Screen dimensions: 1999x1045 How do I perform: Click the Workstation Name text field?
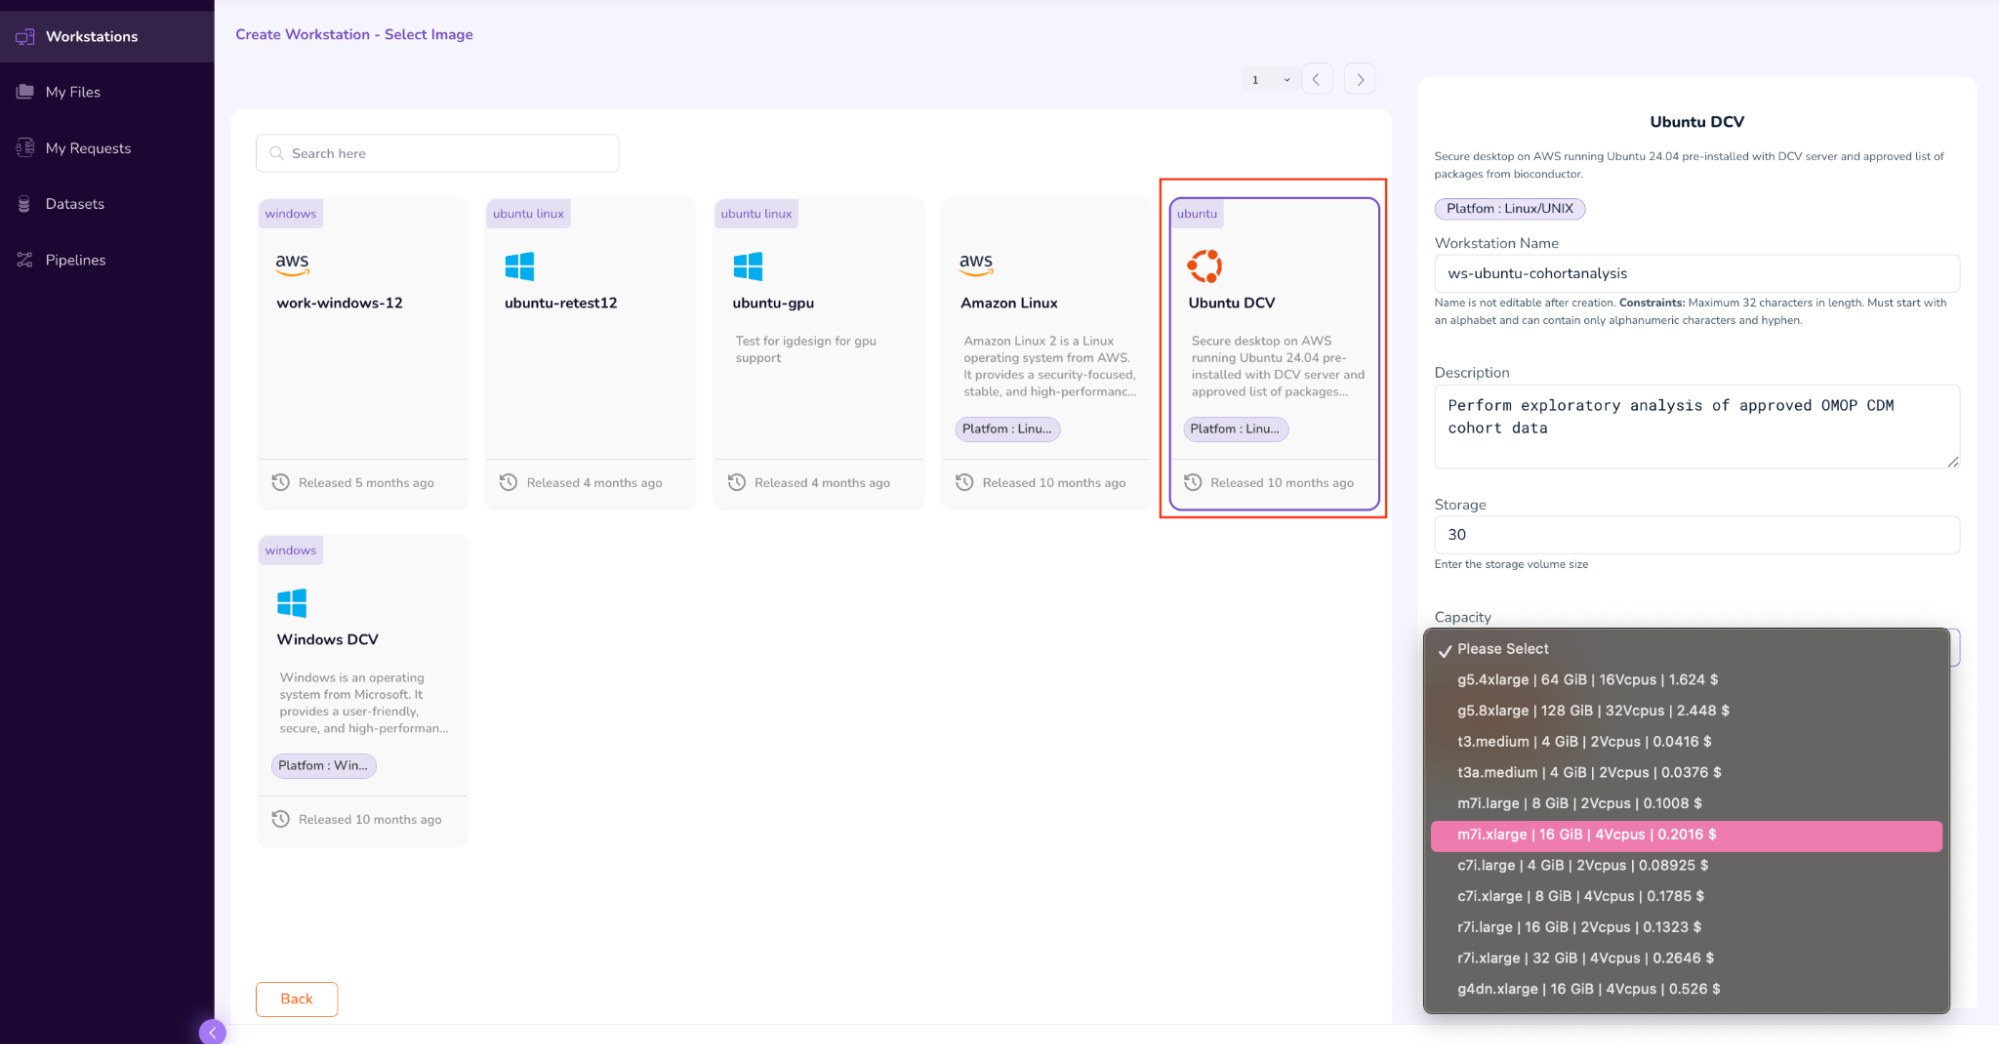(1696, 273)
